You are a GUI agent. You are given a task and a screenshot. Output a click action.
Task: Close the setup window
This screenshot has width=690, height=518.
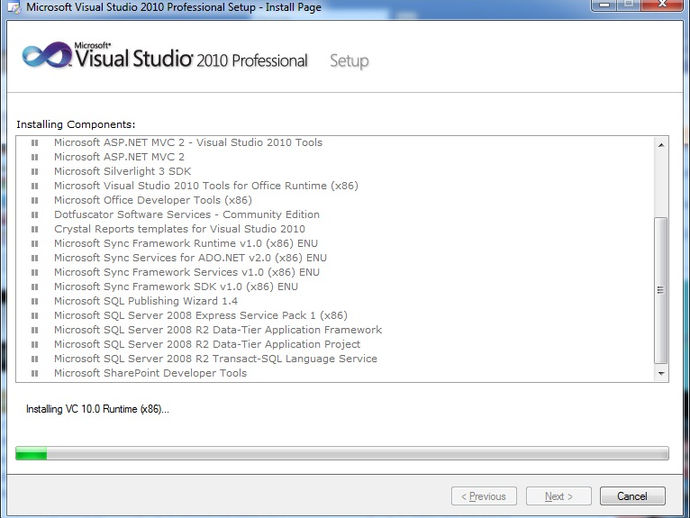pos(662,4)
